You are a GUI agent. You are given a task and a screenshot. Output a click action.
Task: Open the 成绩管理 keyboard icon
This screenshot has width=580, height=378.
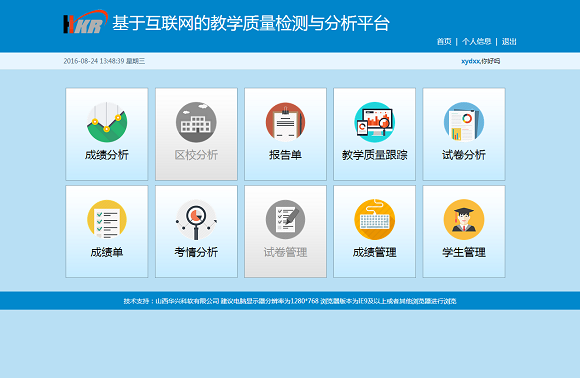pyautogui.click(x=374, y=220)
